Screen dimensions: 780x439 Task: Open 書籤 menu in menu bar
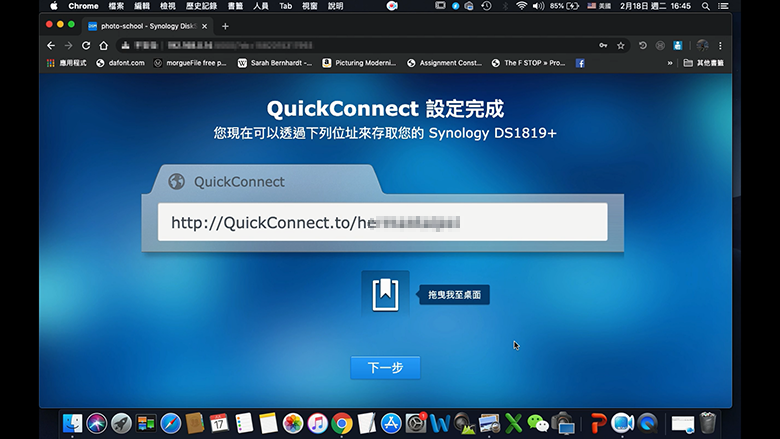[x=235, y=6]
